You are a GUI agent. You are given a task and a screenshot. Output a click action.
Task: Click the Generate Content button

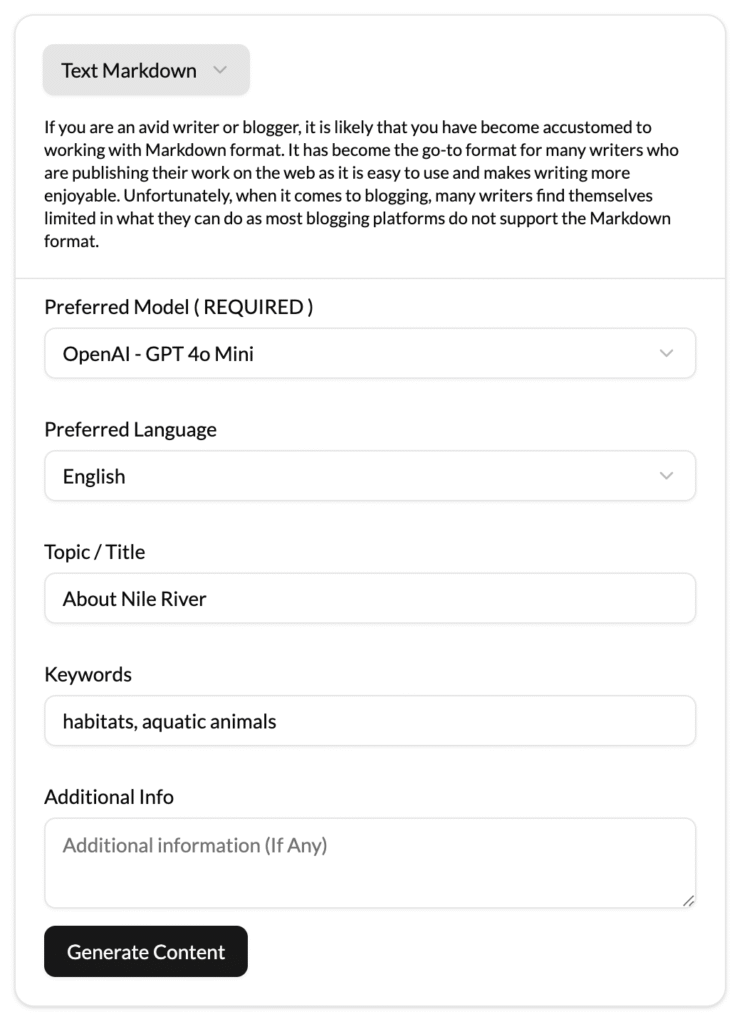coord(146,952)
